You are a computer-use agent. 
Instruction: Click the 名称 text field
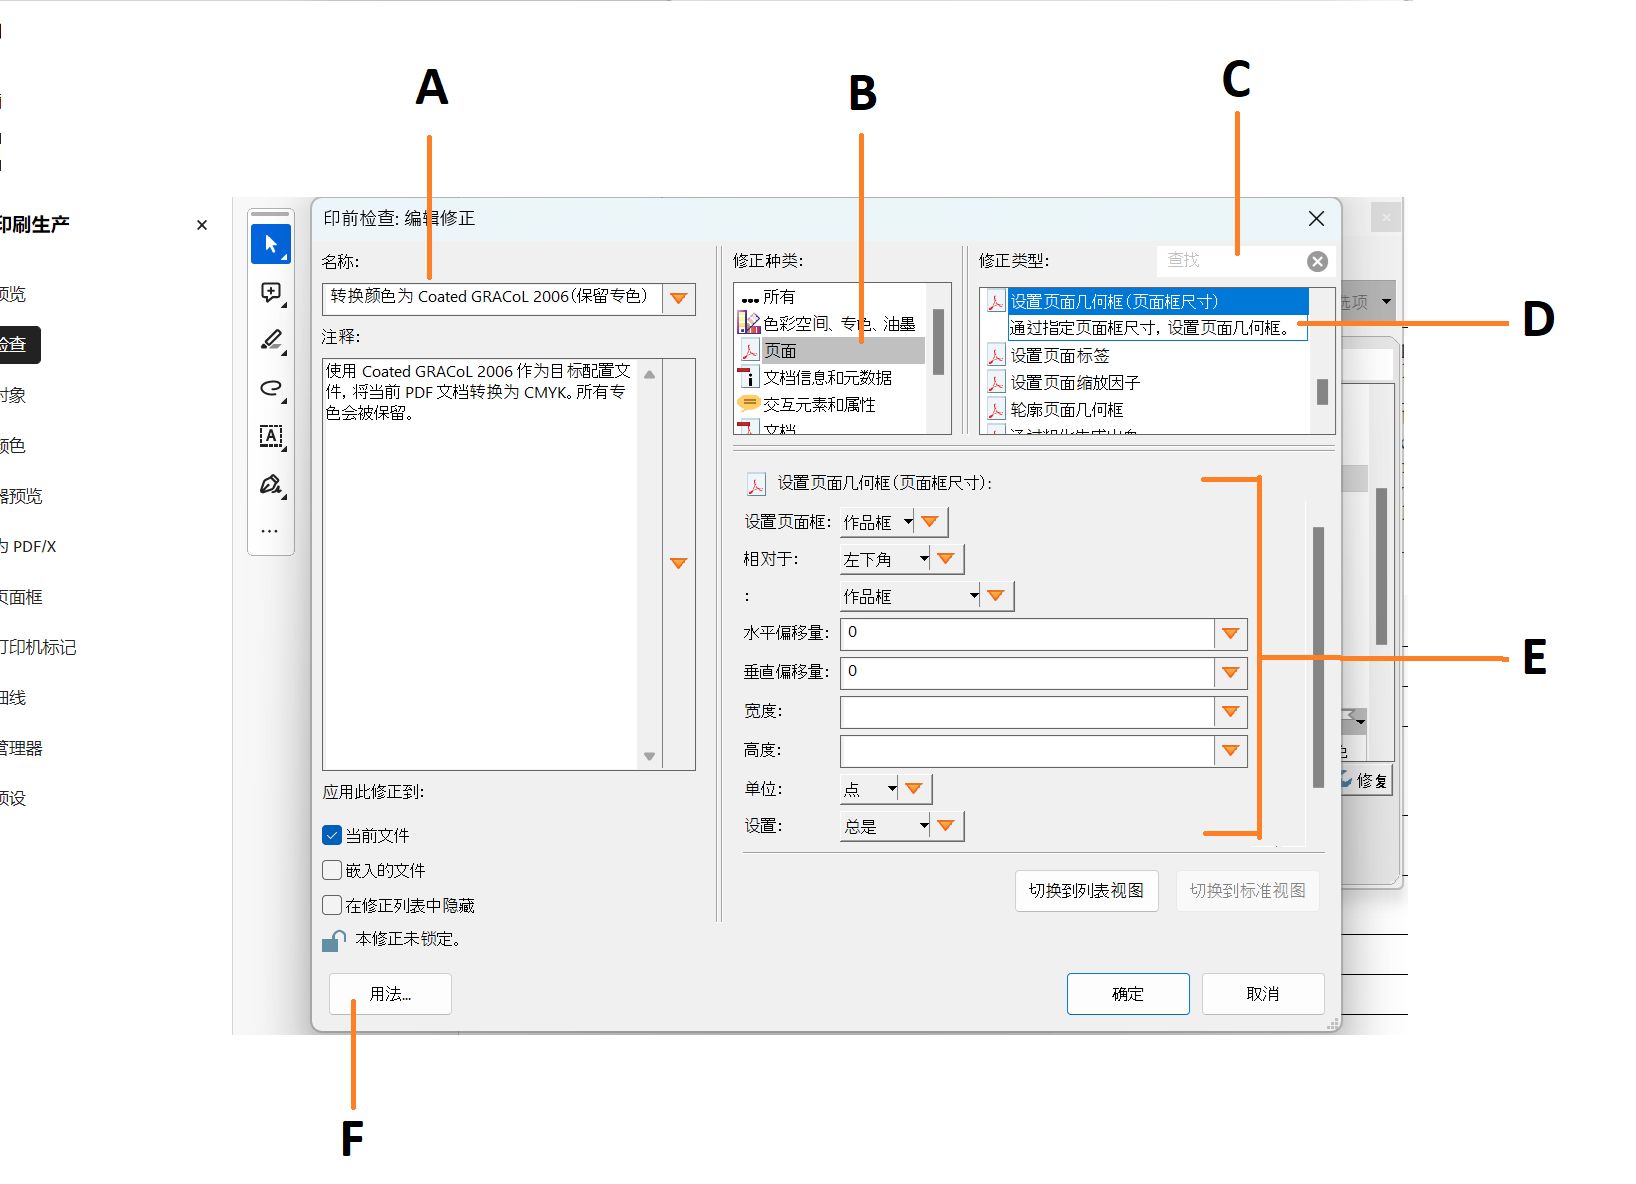pyautogui.click(x=492, y=298)
